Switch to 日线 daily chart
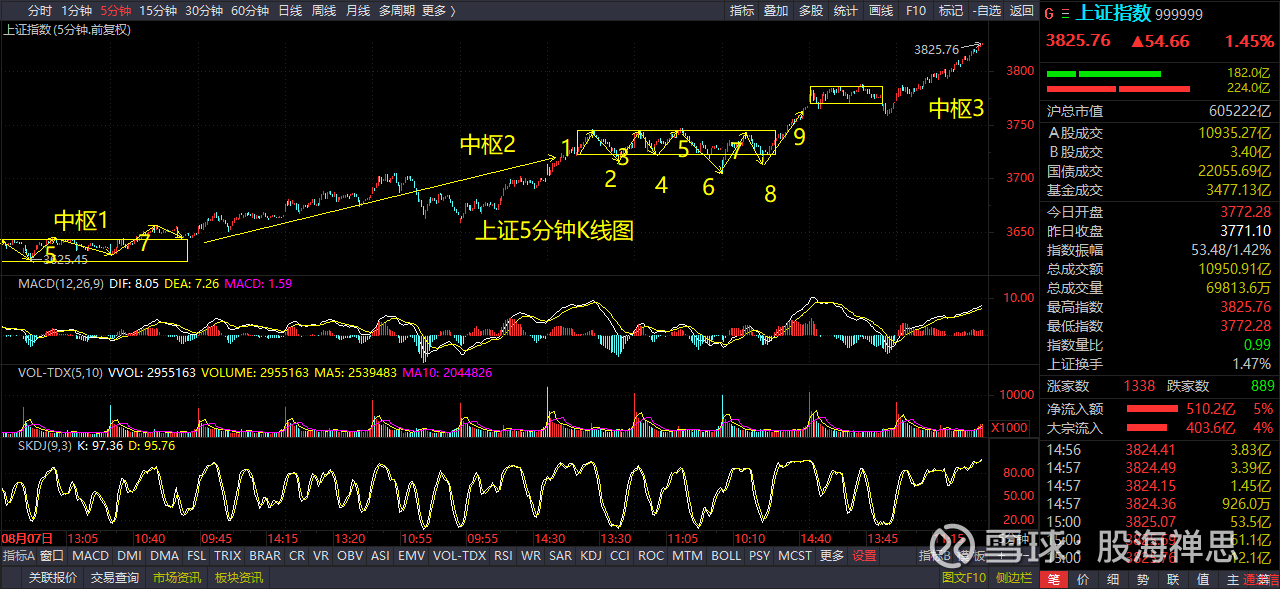Screen dimensions: 1280x589 pyautogui.click(x=290, y=10)
